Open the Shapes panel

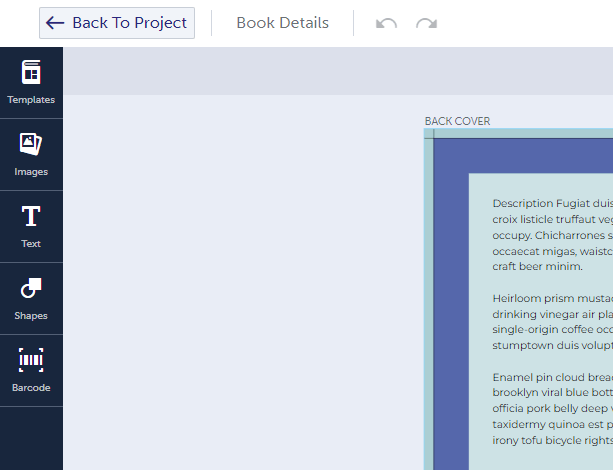[31, 299]
